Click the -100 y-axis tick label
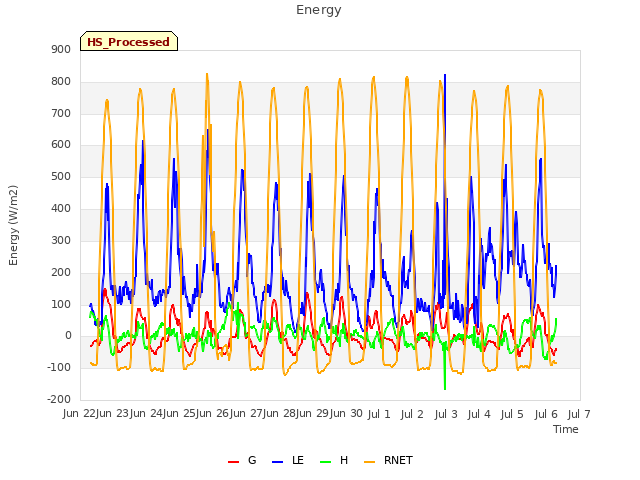 coord(59,367)
